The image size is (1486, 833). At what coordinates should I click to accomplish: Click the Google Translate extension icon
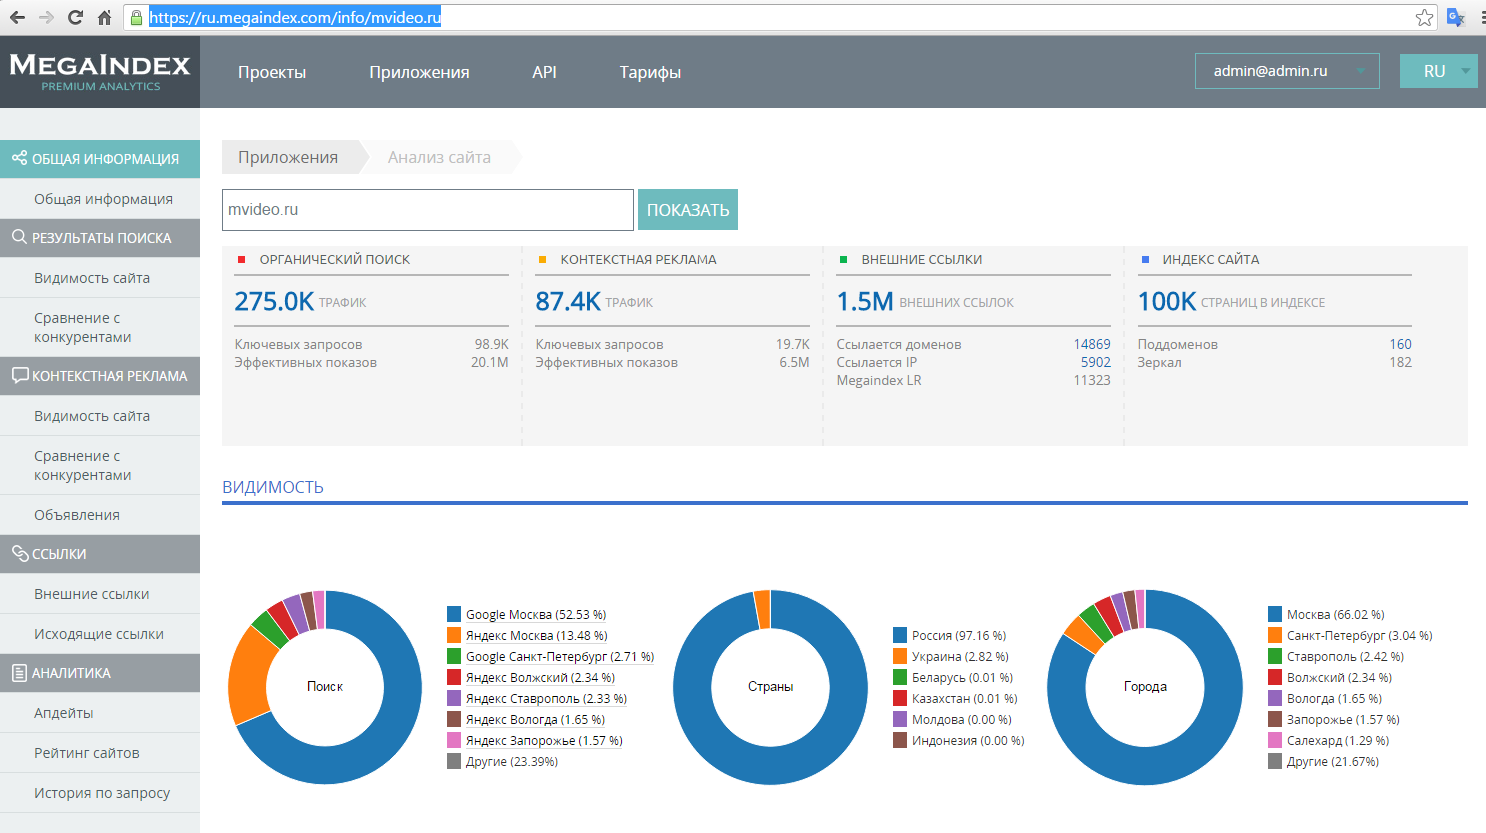pos(1455,17)
